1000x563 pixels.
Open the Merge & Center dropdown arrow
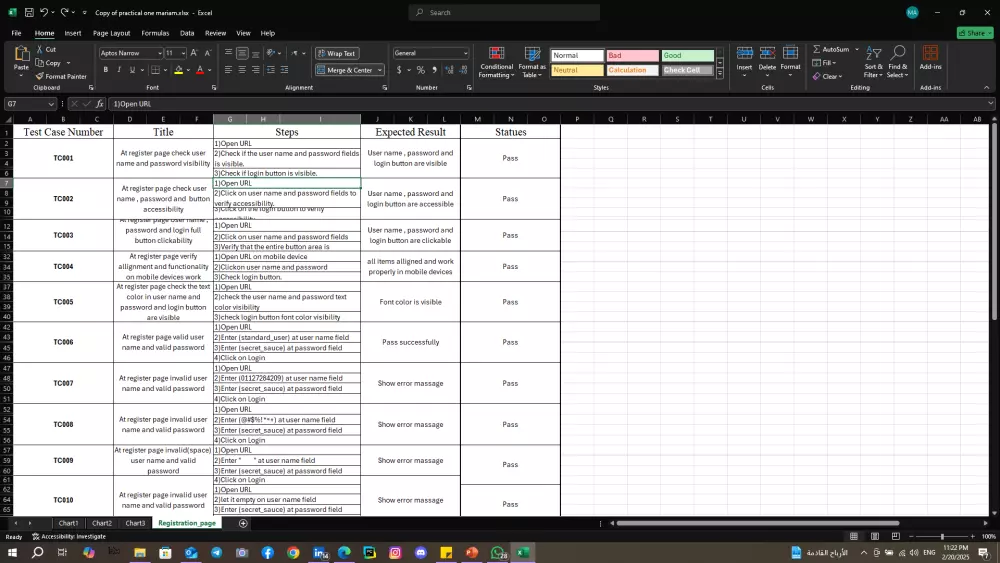[x=379, y=70]
